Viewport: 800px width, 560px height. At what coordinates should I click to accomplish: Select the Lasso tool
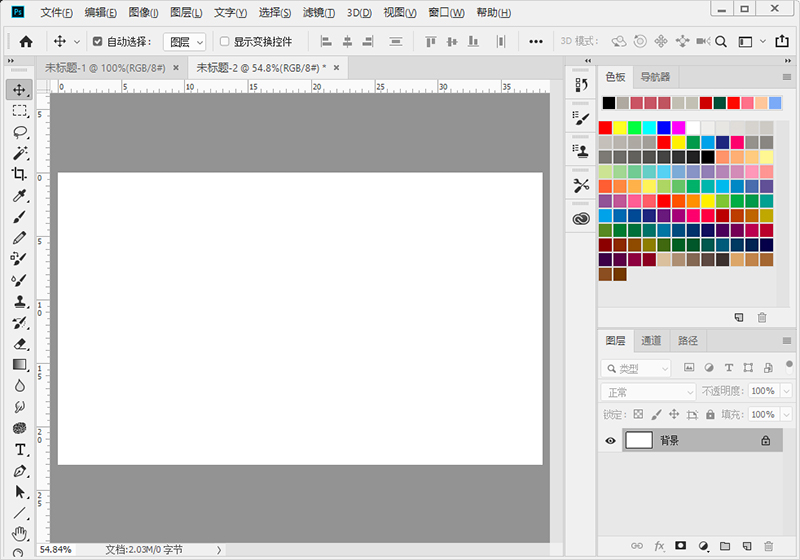point(20,132)
